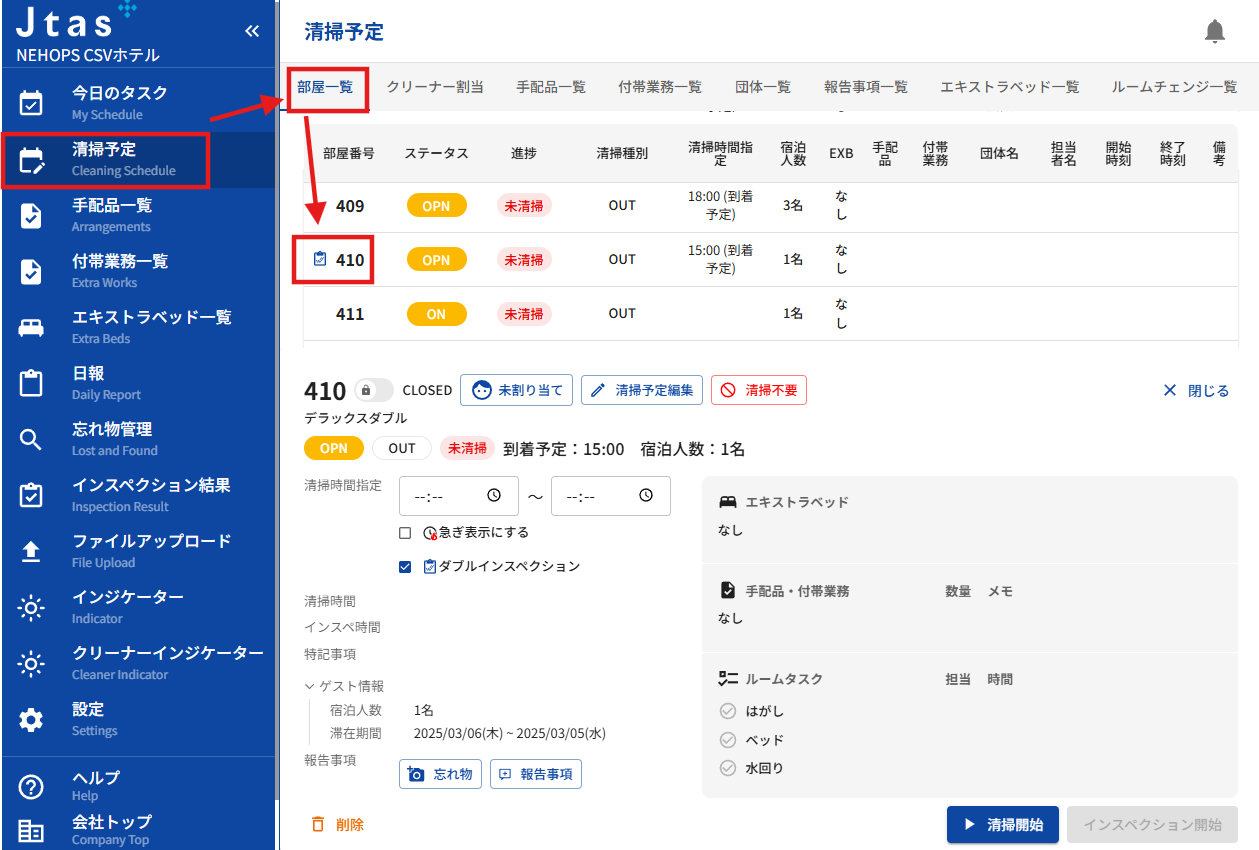Open Lost and Found magnifier icon
This screenshot has width=1259, height=850.
tap(31, 439)
